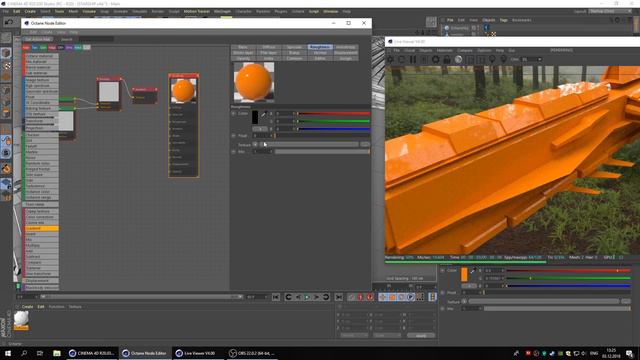Image resolution: width=640 pixels, height=360 pixels.
Task: Click the Roughness Texture long bar
Action: (x=309, y=144)
